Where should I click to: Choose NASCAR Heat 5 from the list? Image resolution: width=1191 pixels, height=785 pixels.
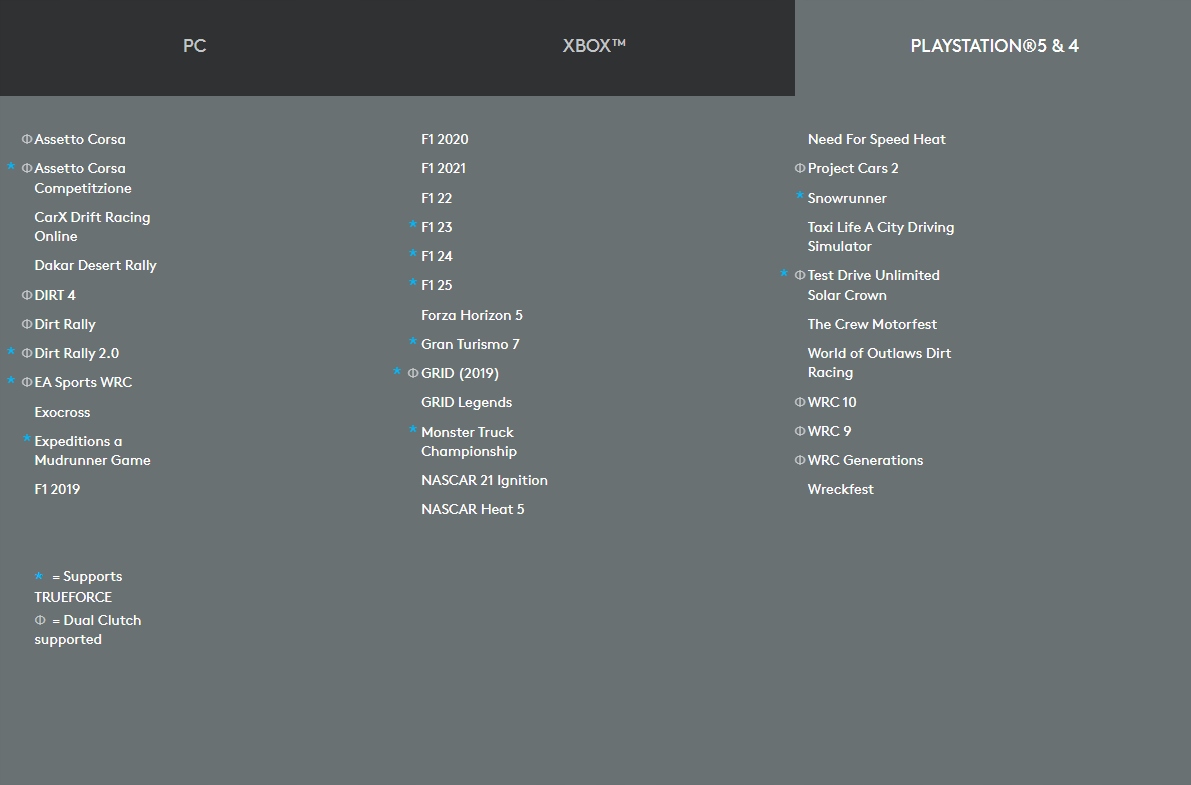click(473, 509)
